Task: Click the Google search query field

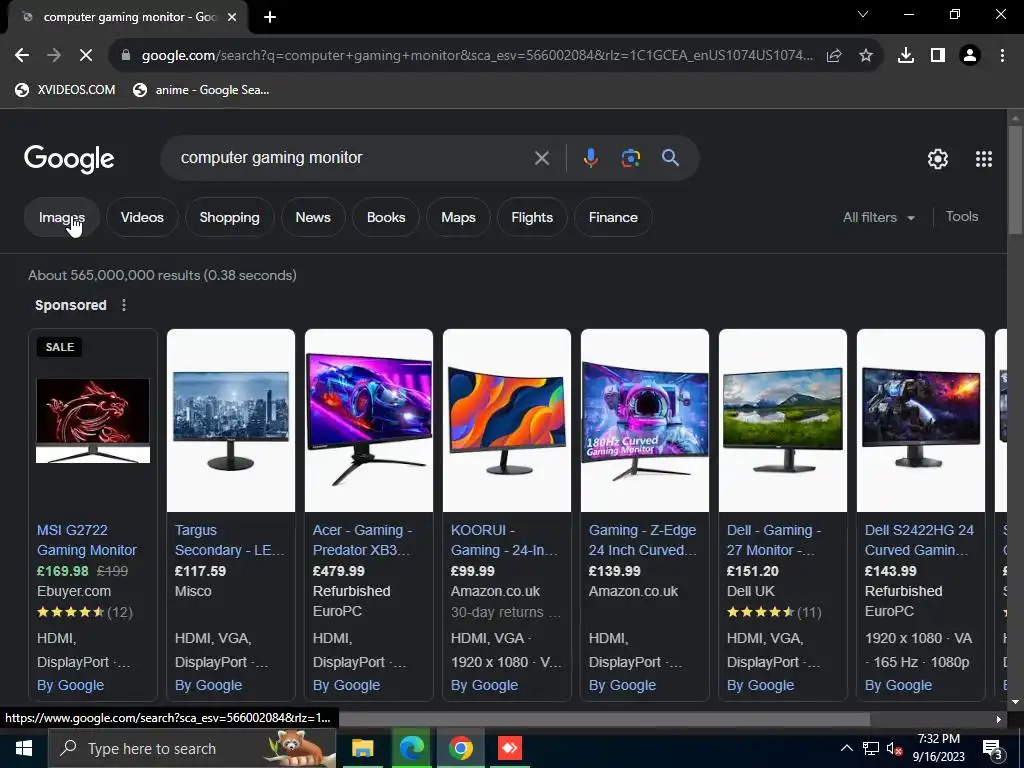Action: click(x=353, y=157)
